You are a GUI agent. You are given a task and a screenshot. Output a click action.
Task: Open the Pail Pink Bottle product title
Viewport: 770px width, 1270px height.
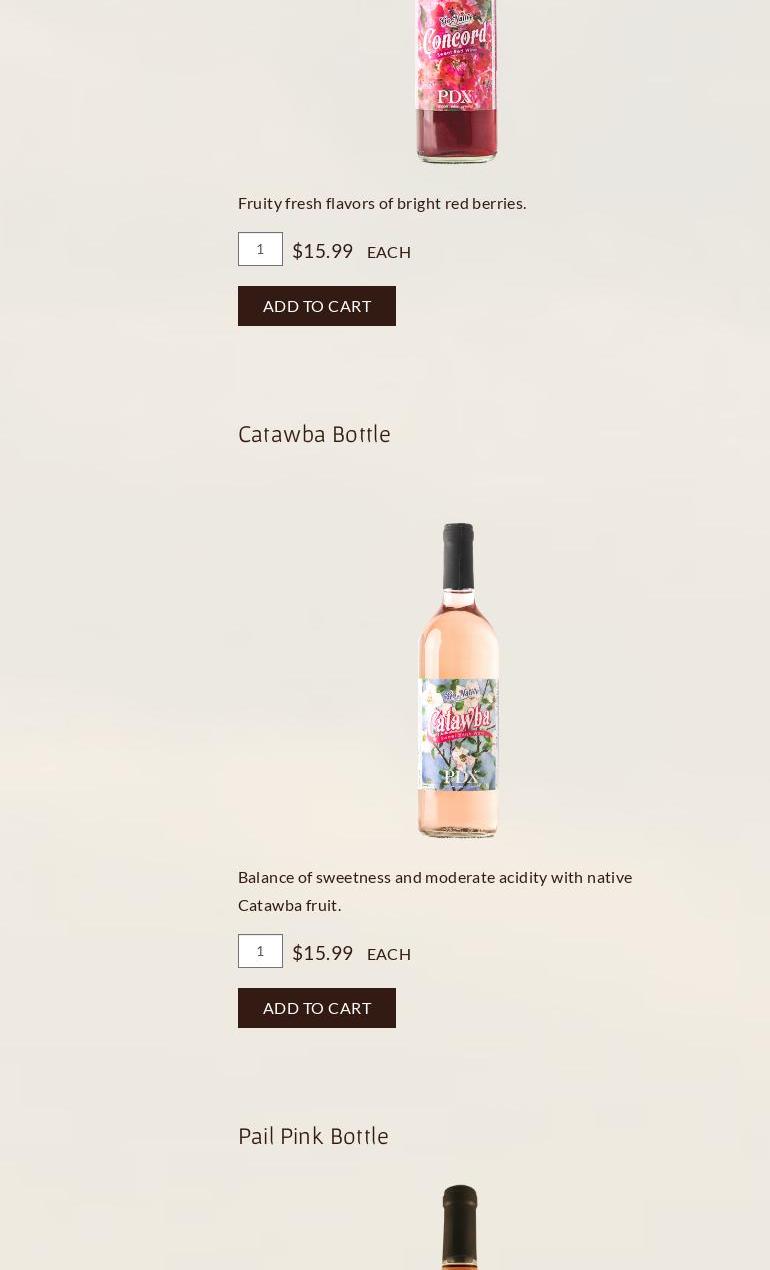pos(313,1136)
